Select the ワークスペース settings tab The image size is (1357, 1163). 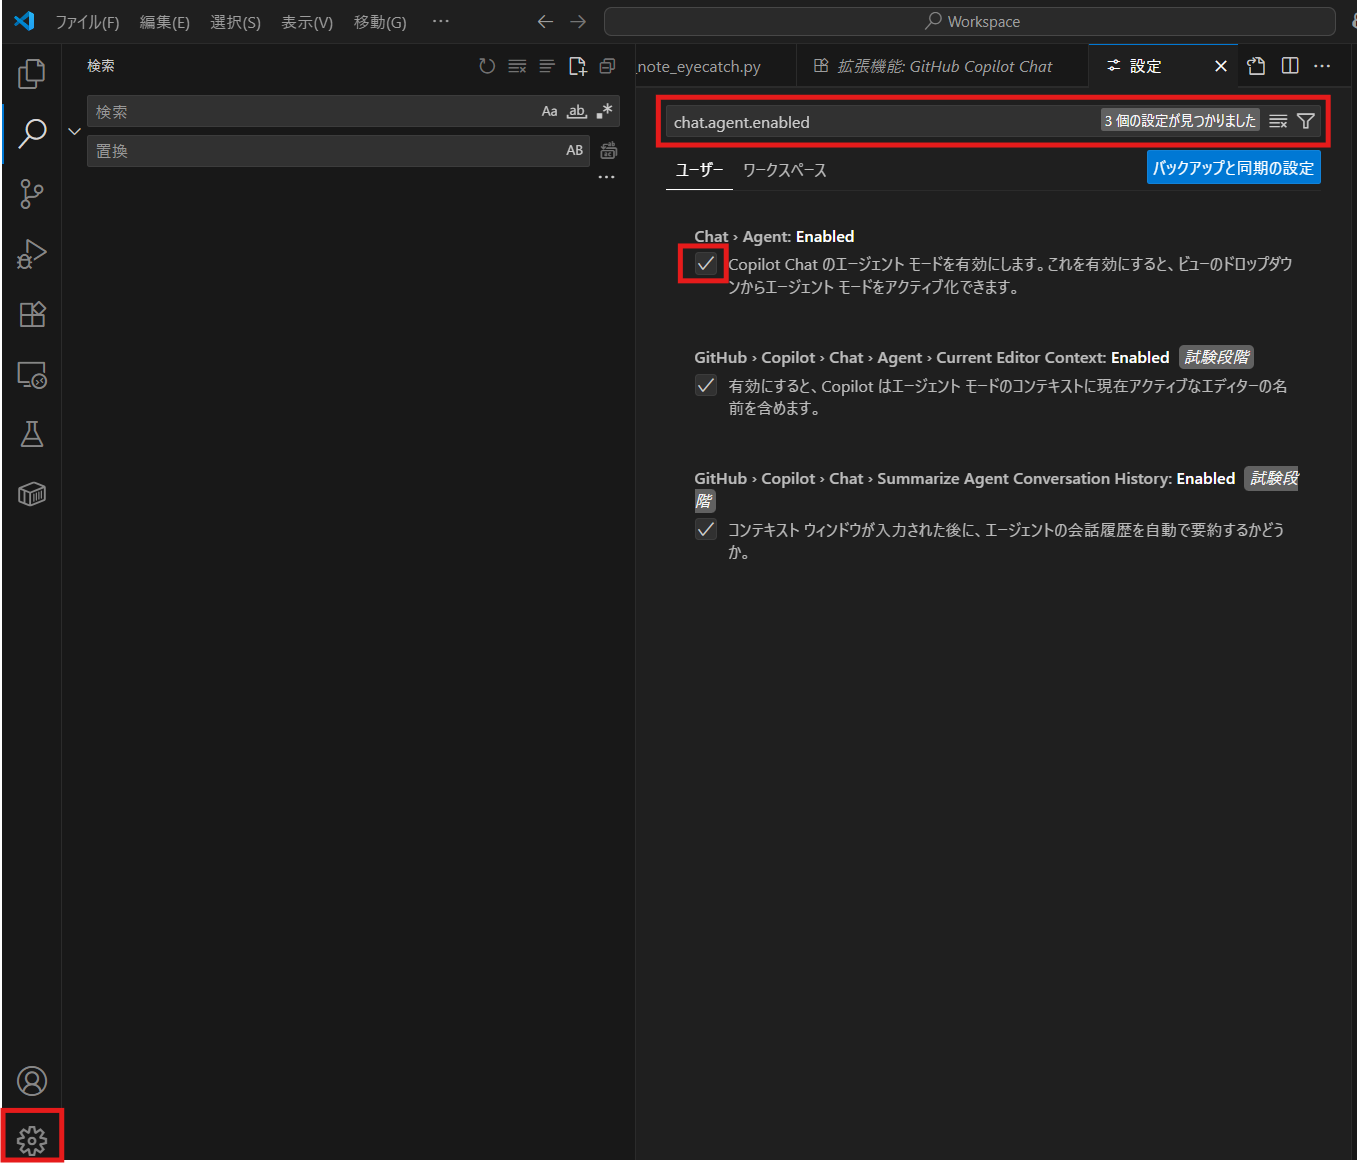click(785, 170)
